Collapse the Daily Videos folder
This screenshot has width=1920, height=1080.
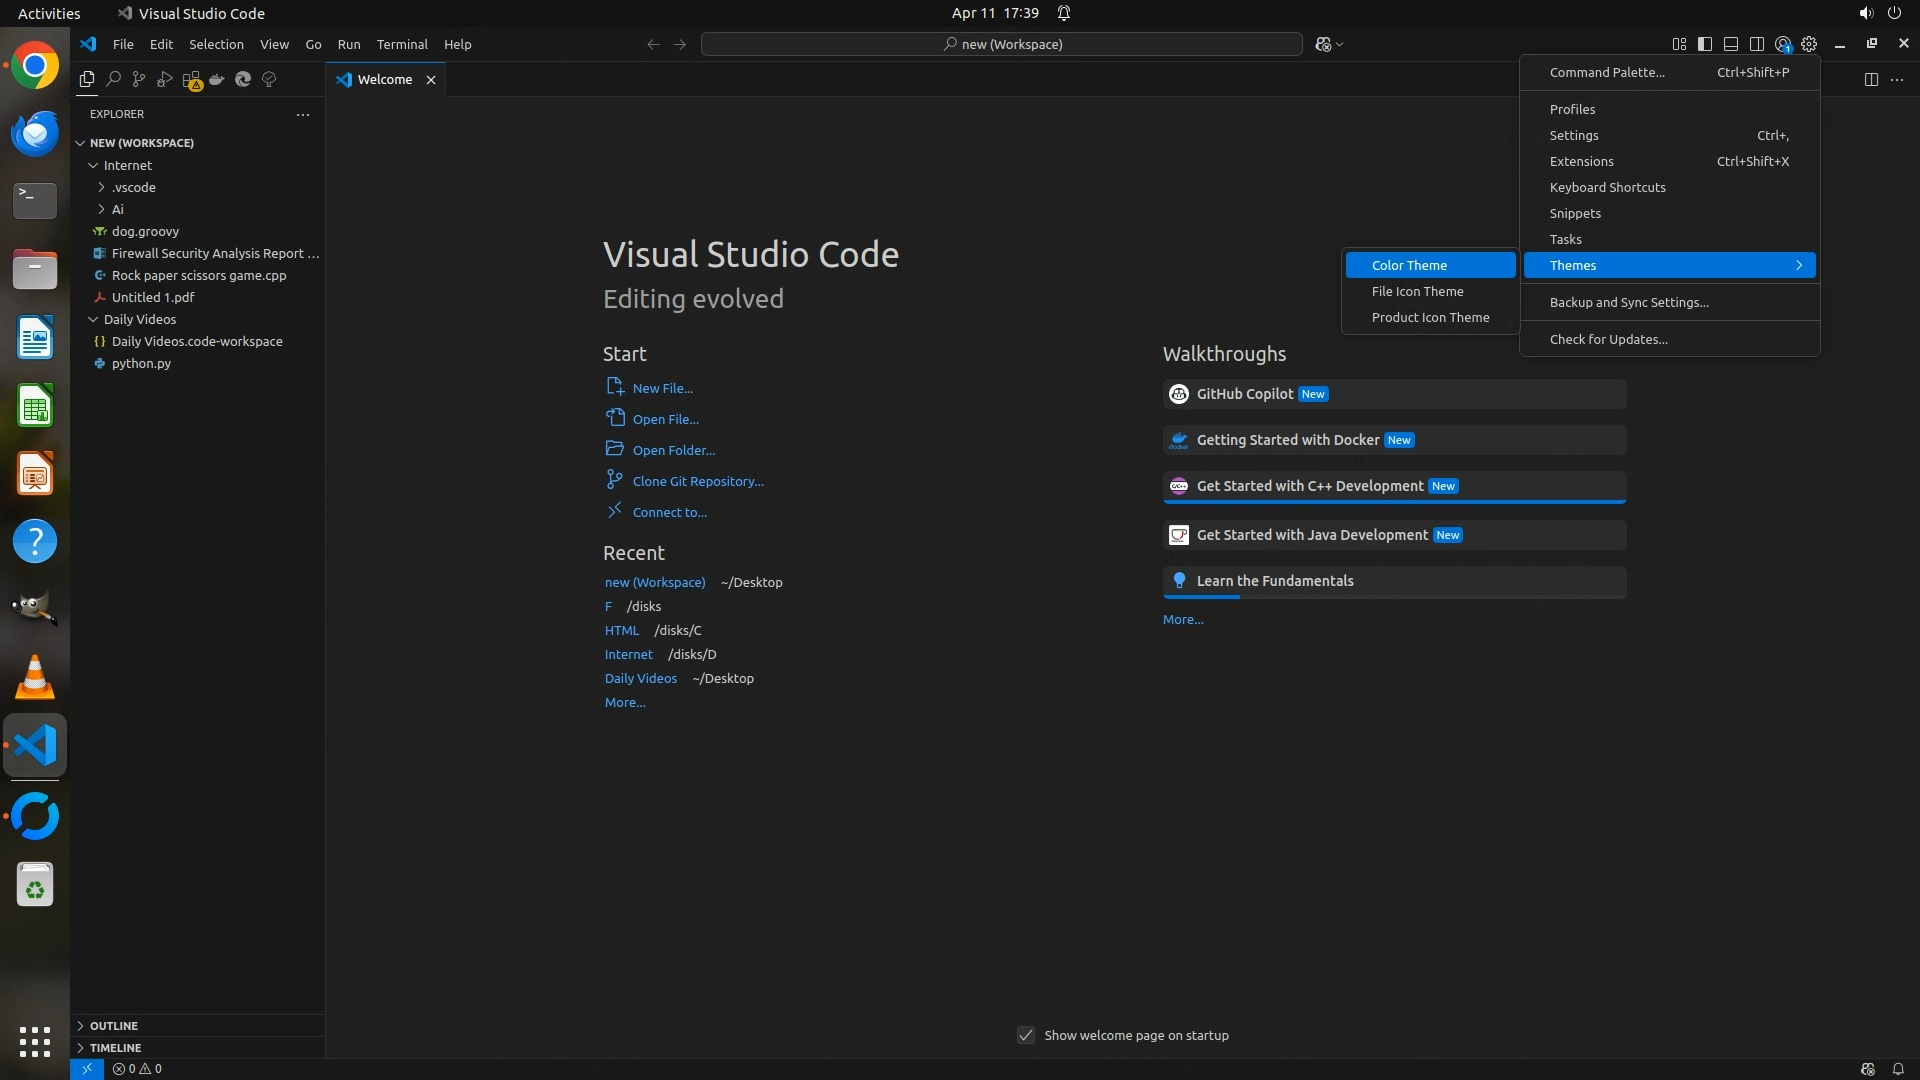coord(139,319)
